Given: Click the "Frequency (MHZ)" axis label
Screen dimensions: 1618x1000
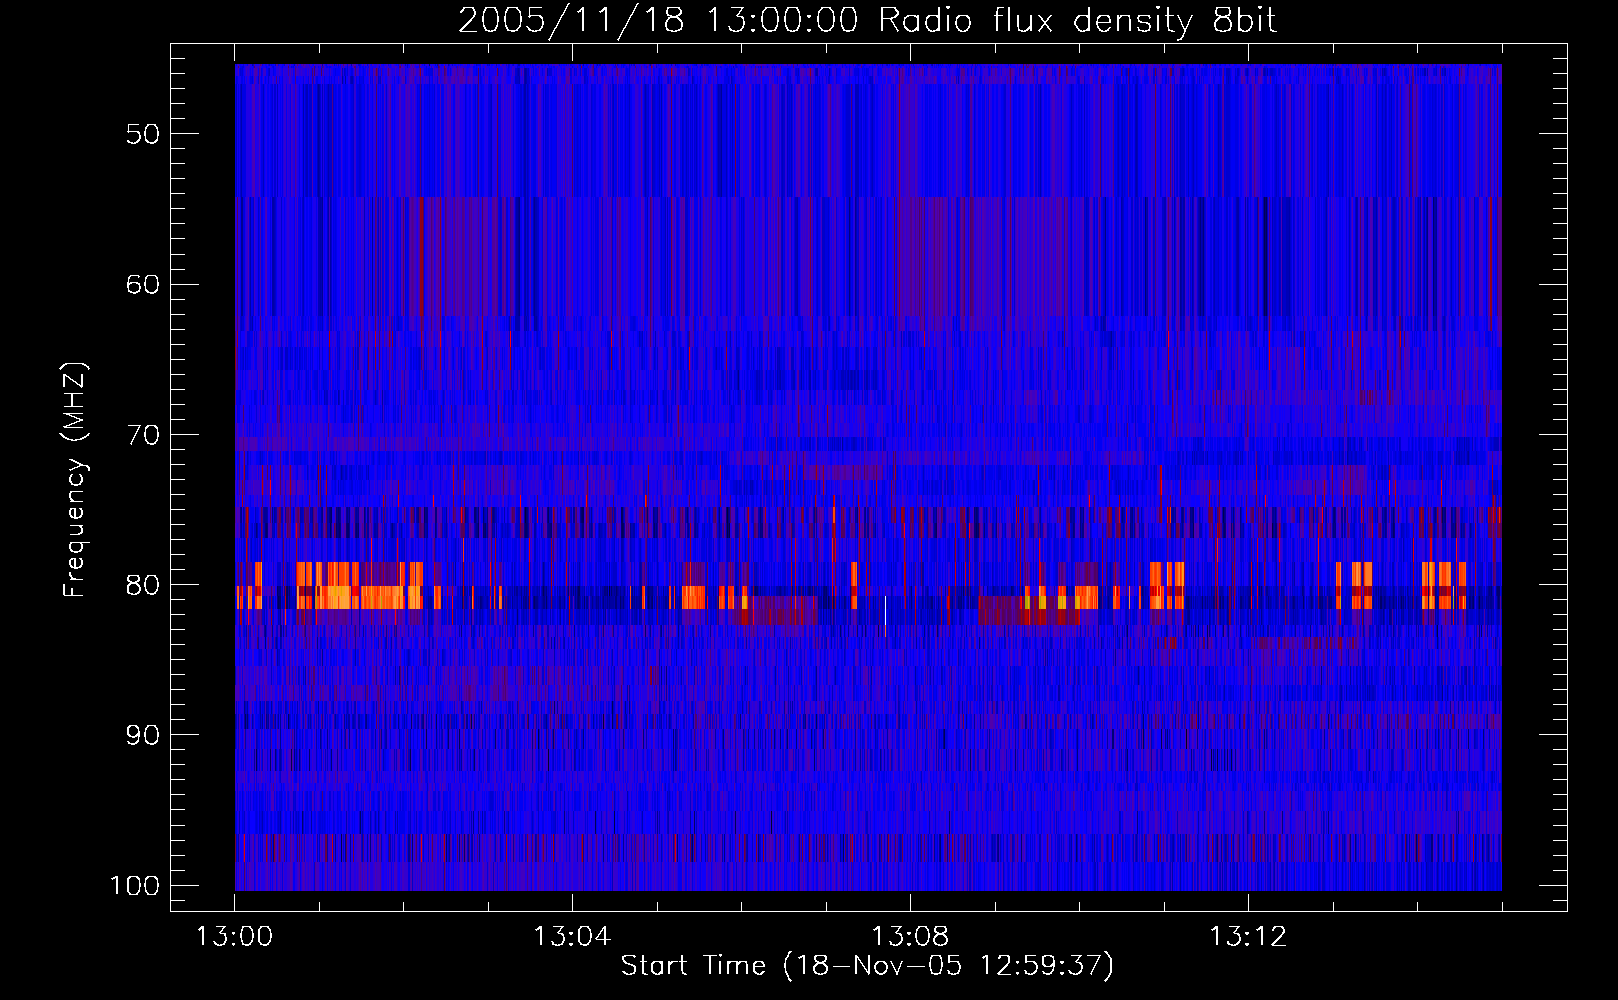Looking at the screenshot, I should pos(75,479).
